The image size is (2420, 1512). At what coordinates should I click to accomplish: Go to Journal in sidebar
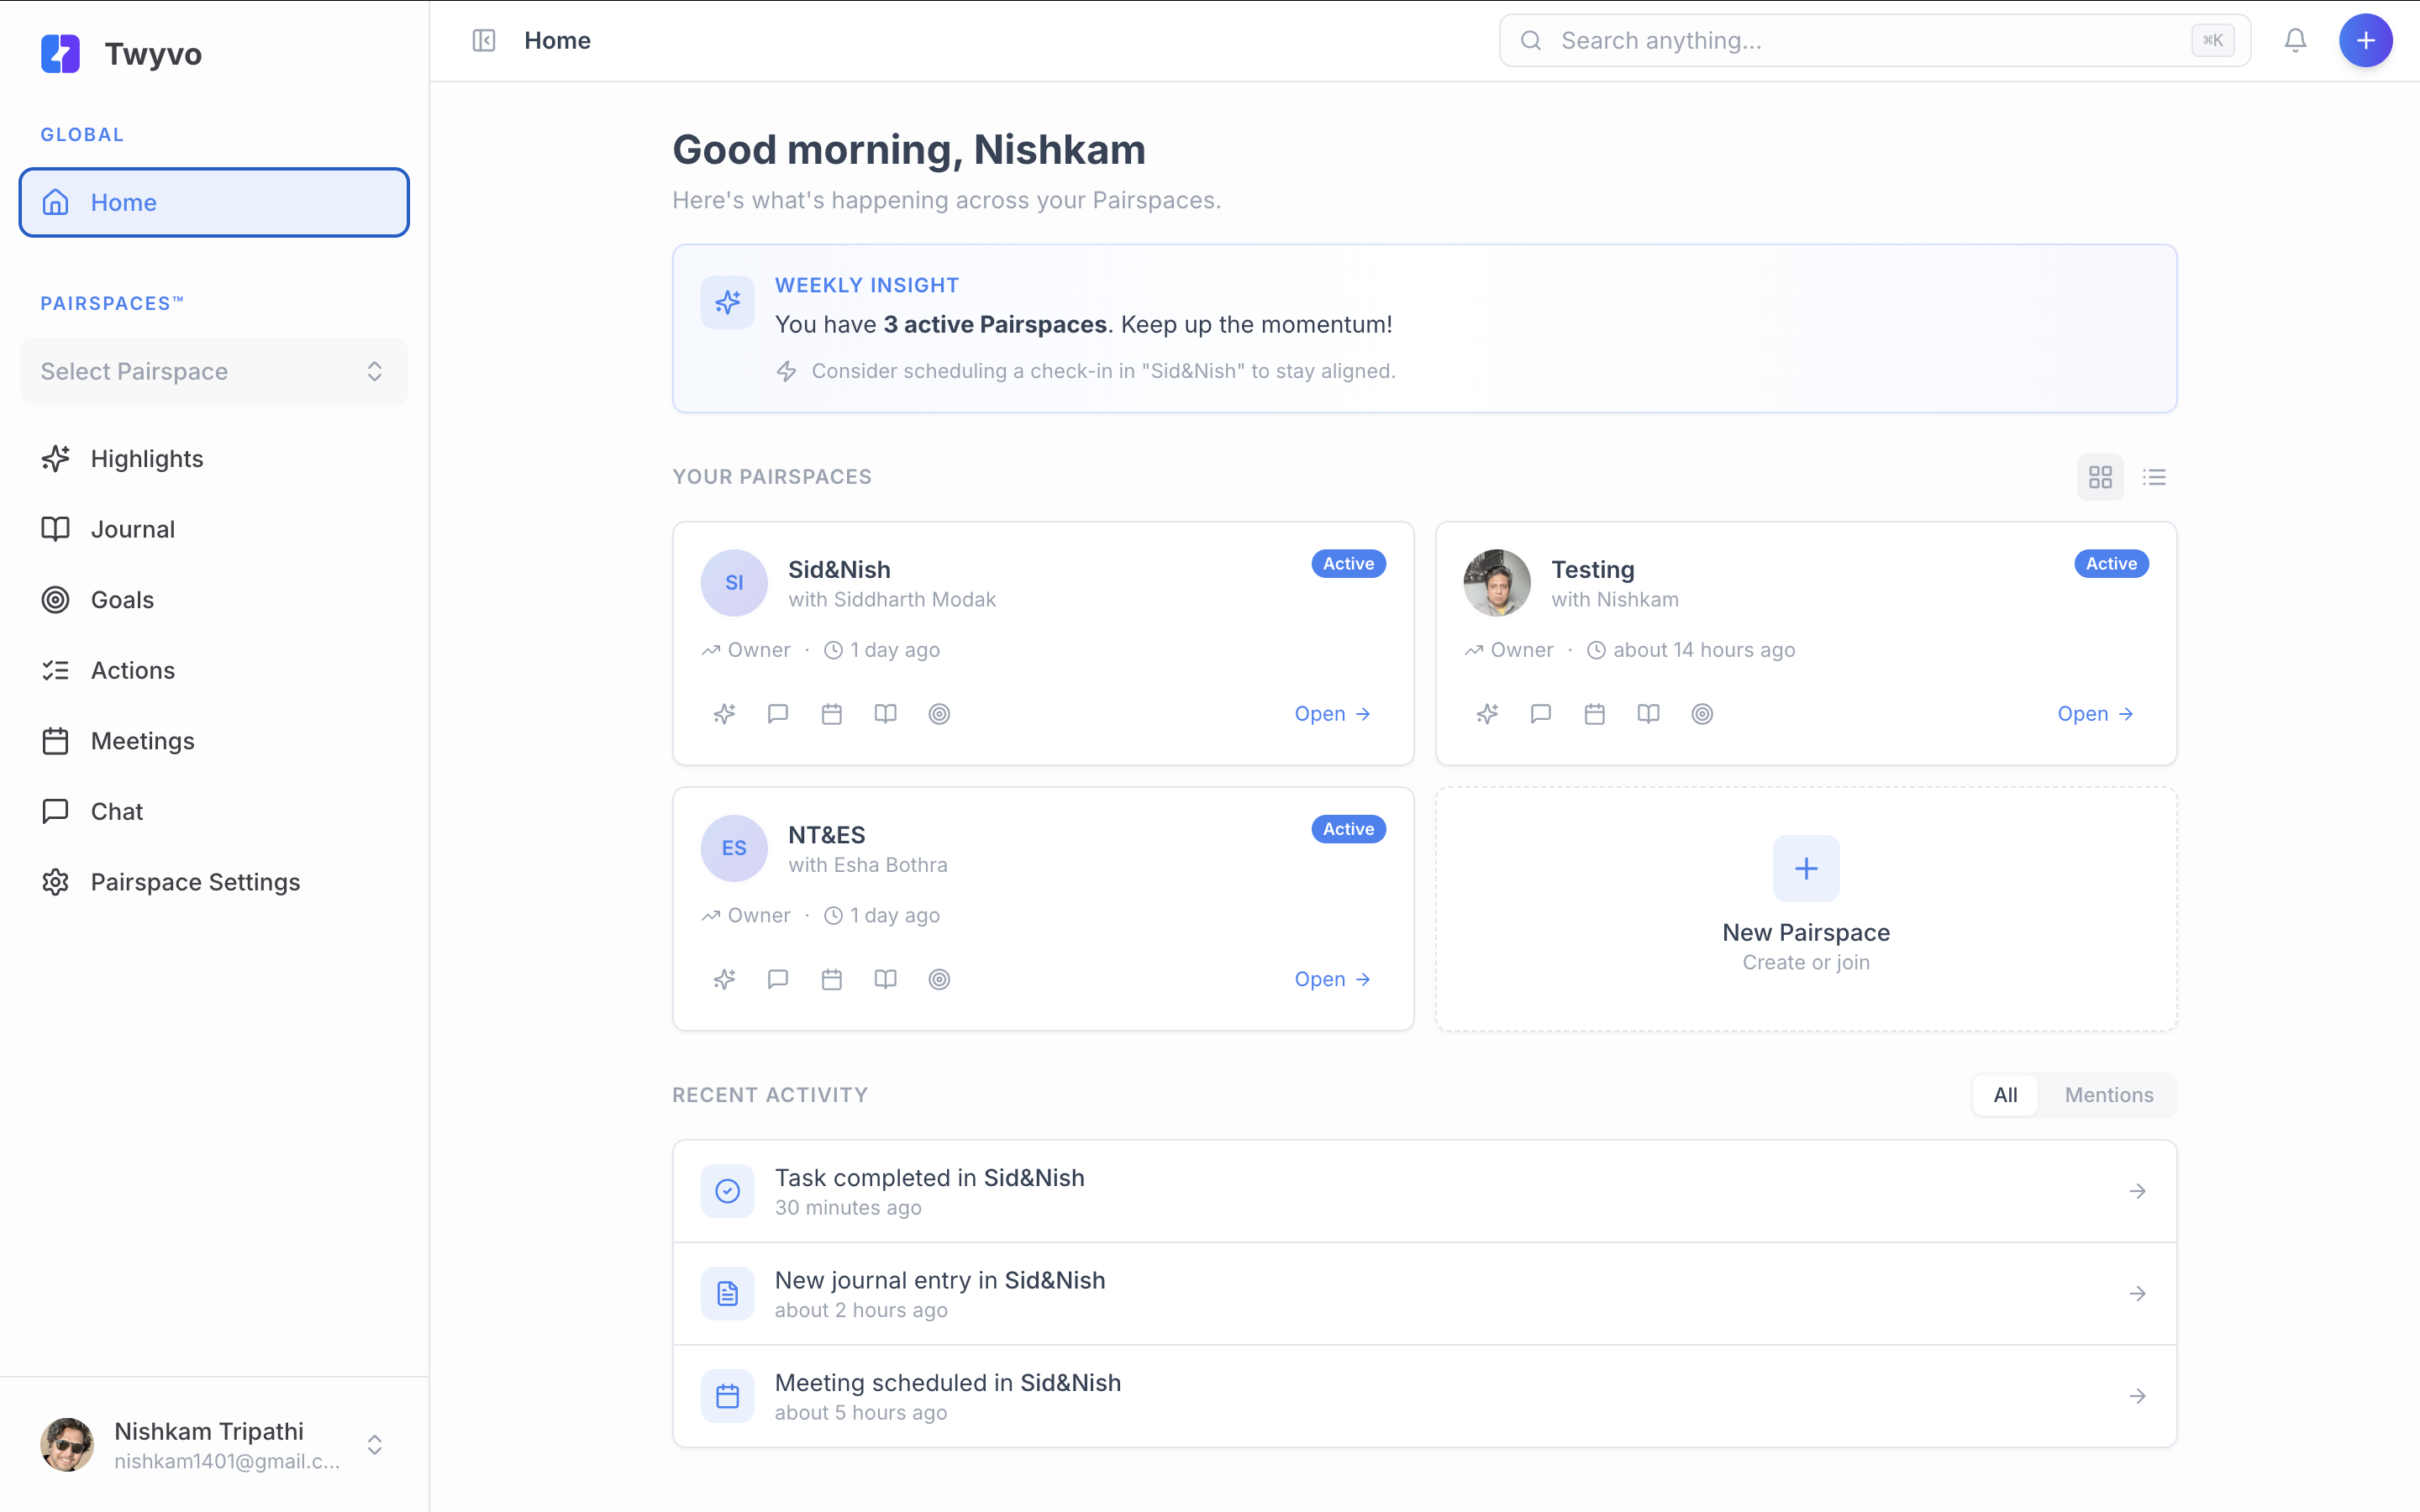[132, 529]
